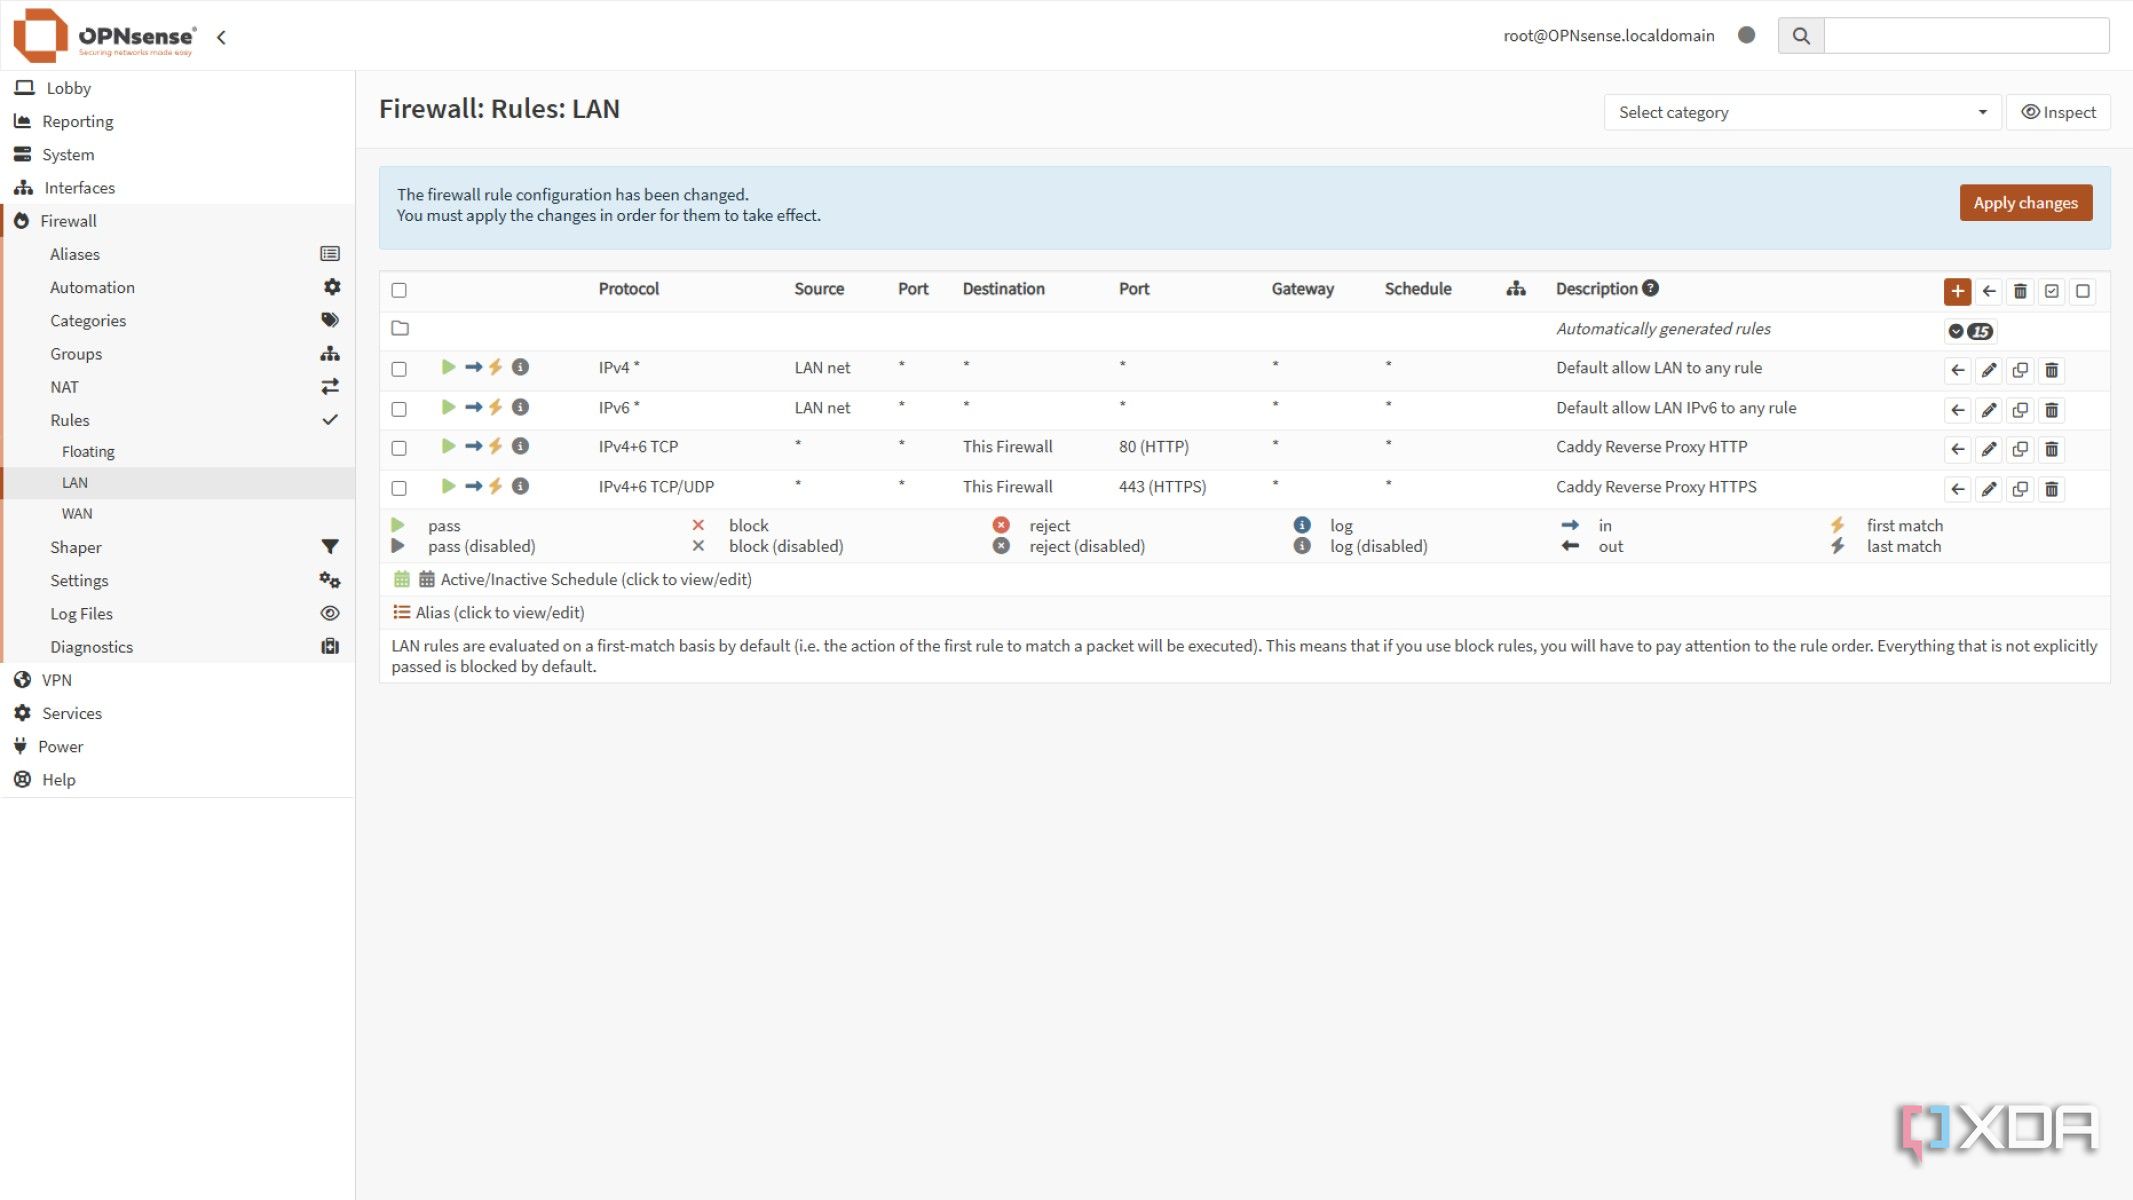Open the Select category dropdown
Viewport: 2133px width, 1200px height.
[1801, 112]
